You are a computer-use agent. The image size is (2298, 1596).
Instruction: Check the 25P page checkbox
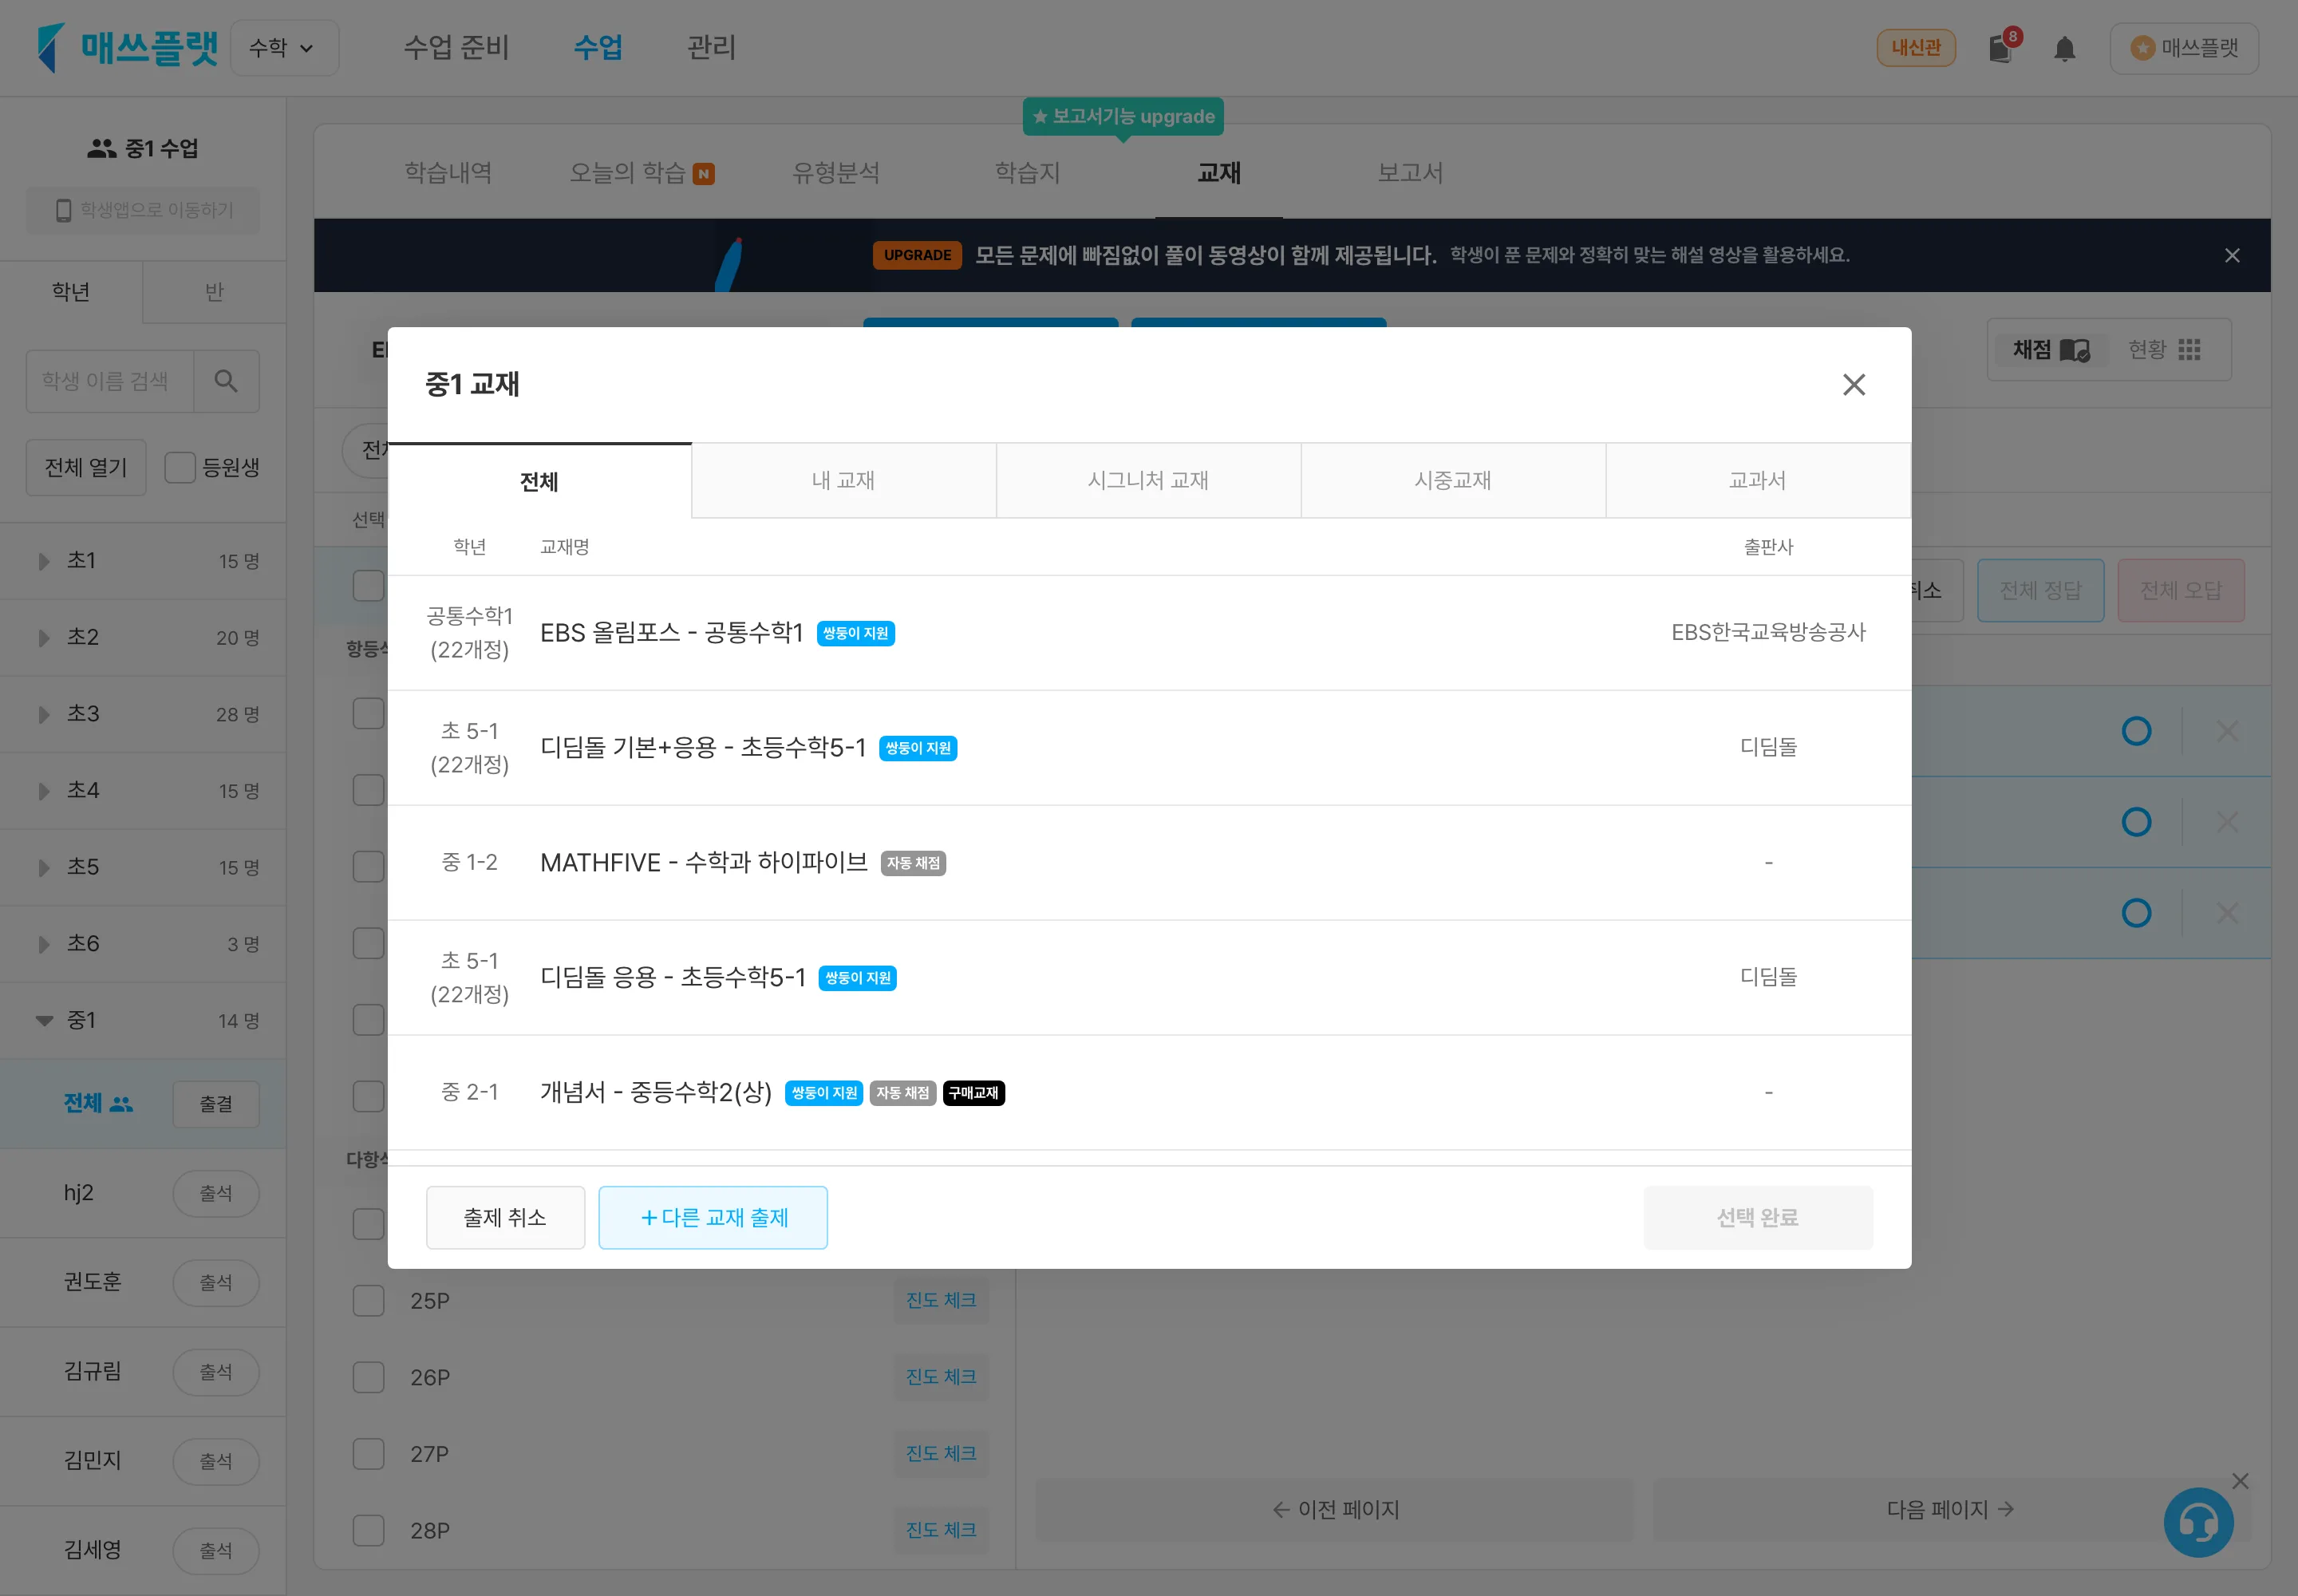pos(369,1301)
